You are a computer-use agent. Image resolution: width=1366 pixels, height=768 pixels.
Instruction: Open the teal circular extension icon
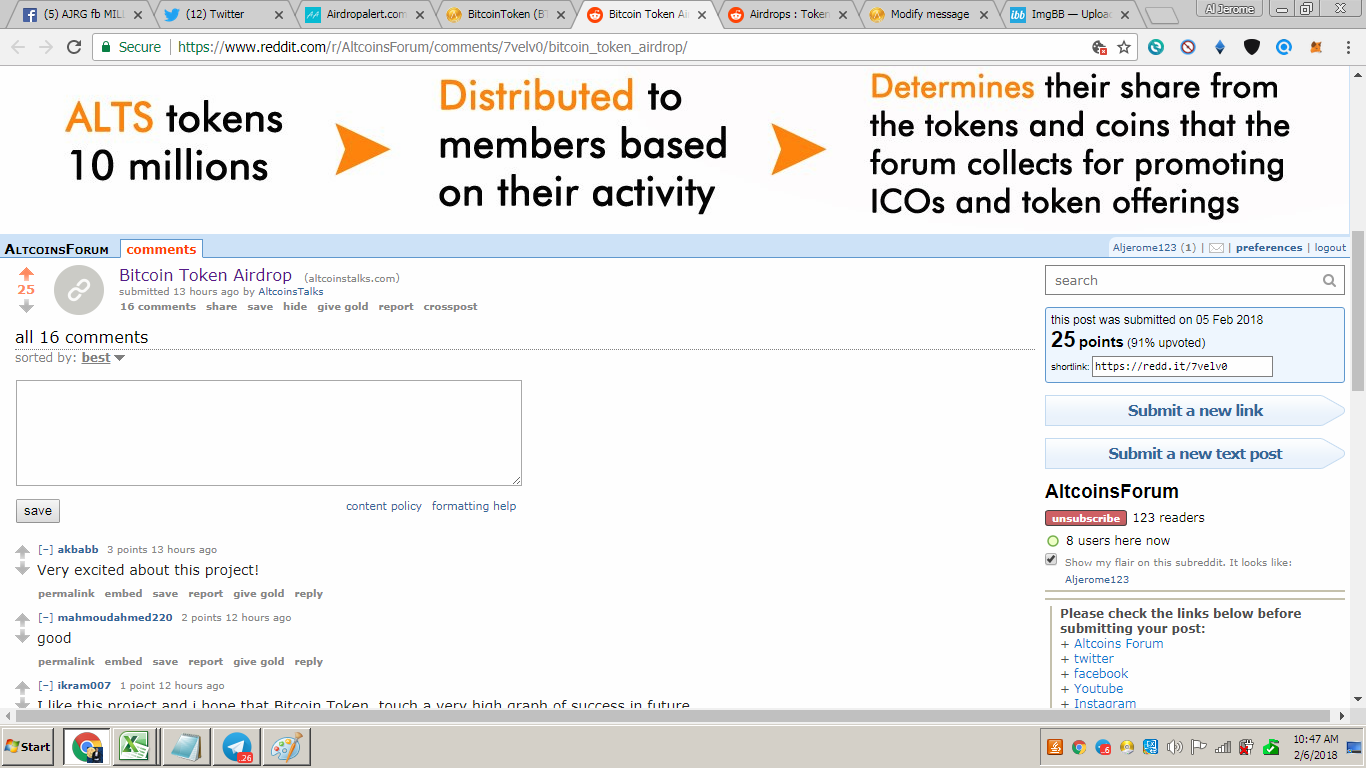pos(1156,47)
